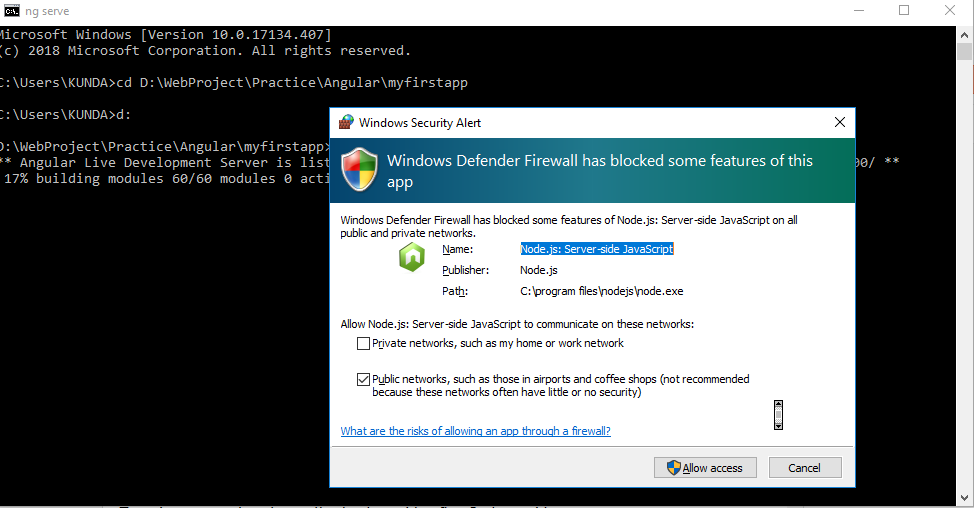Click the green Node.js hexagon icon
This screenshot has height=508, width=974.
click(x=411, y=258)
